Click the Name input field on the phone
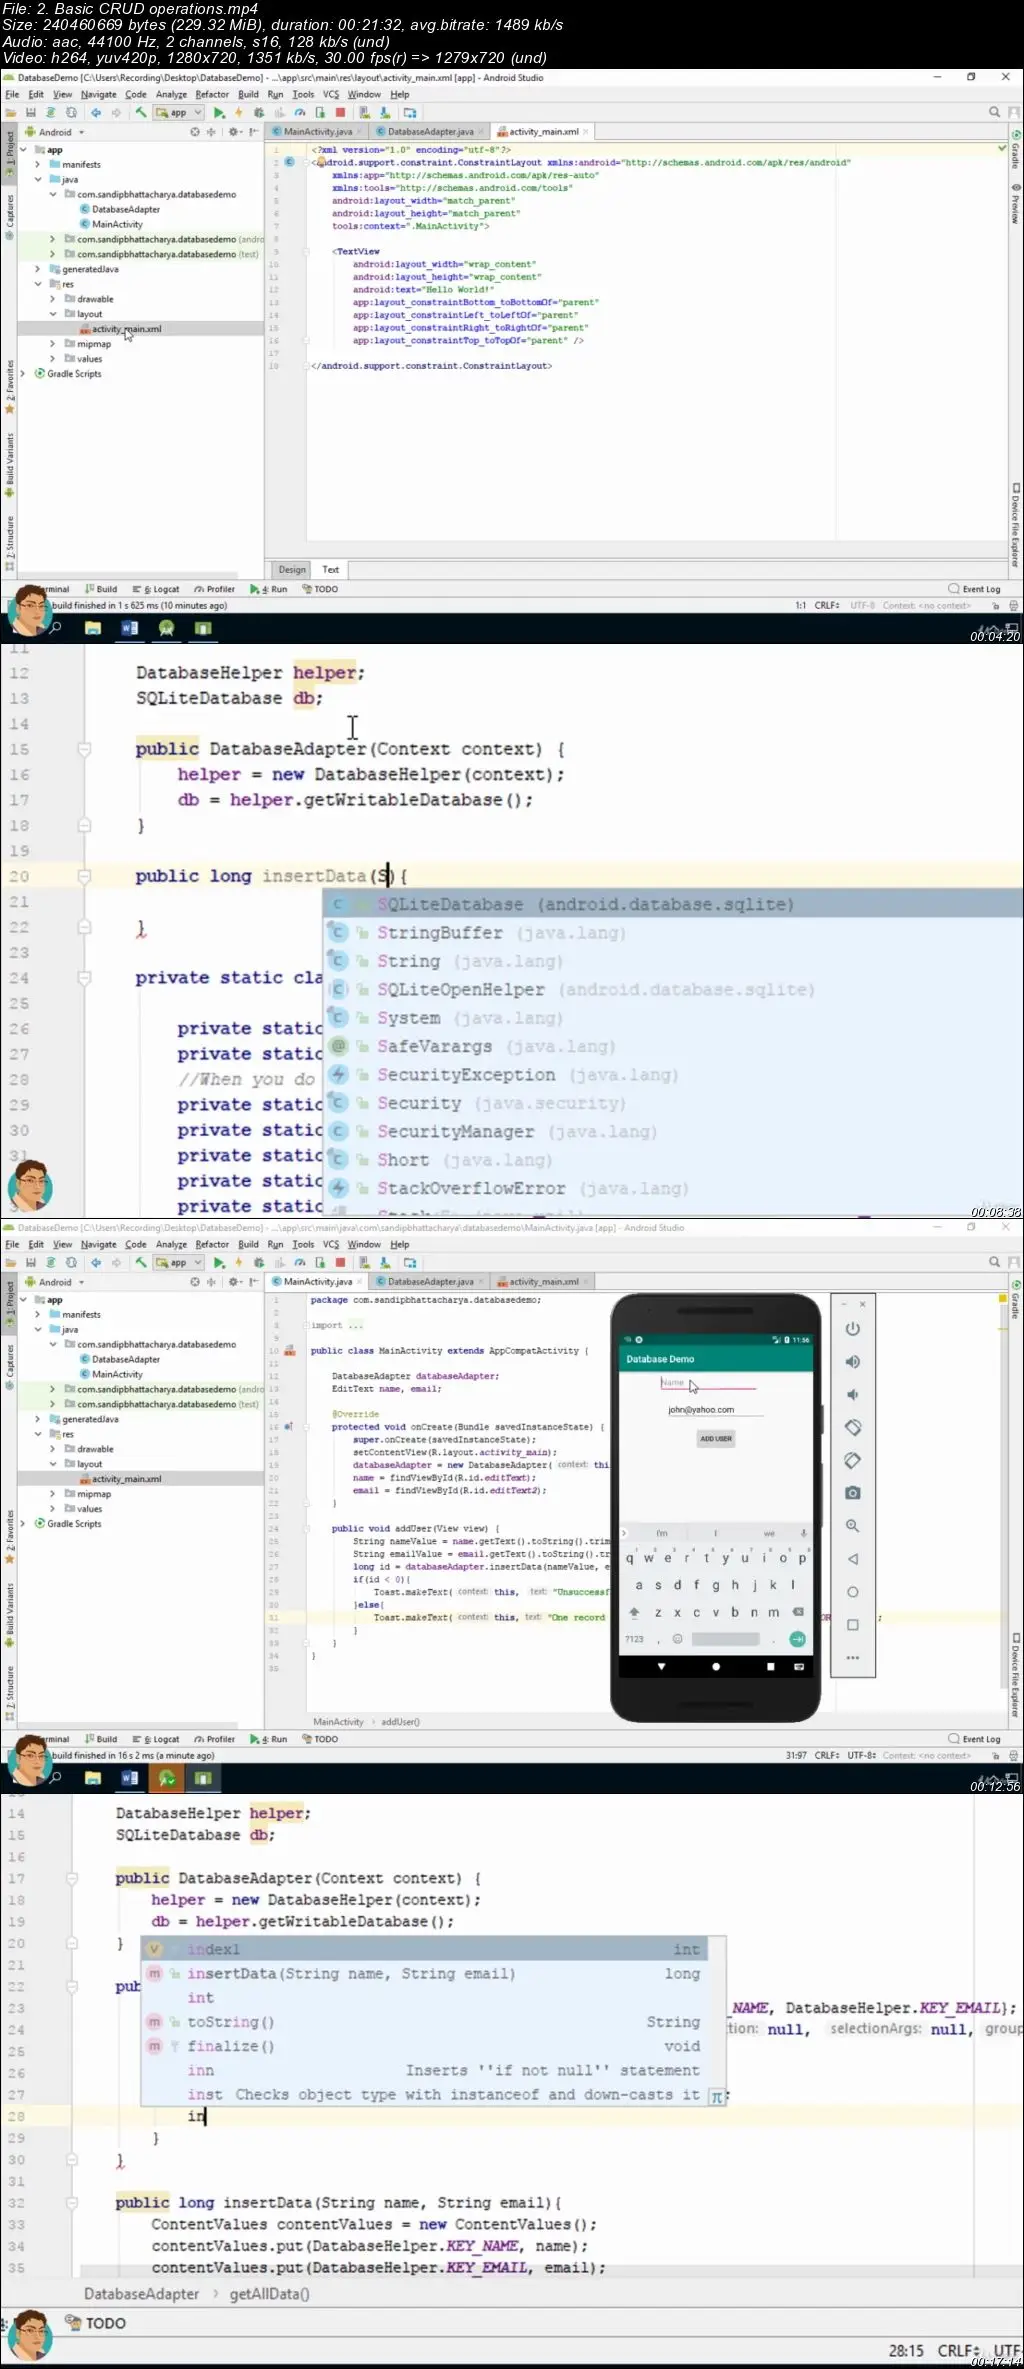 tap(707, 1383)
